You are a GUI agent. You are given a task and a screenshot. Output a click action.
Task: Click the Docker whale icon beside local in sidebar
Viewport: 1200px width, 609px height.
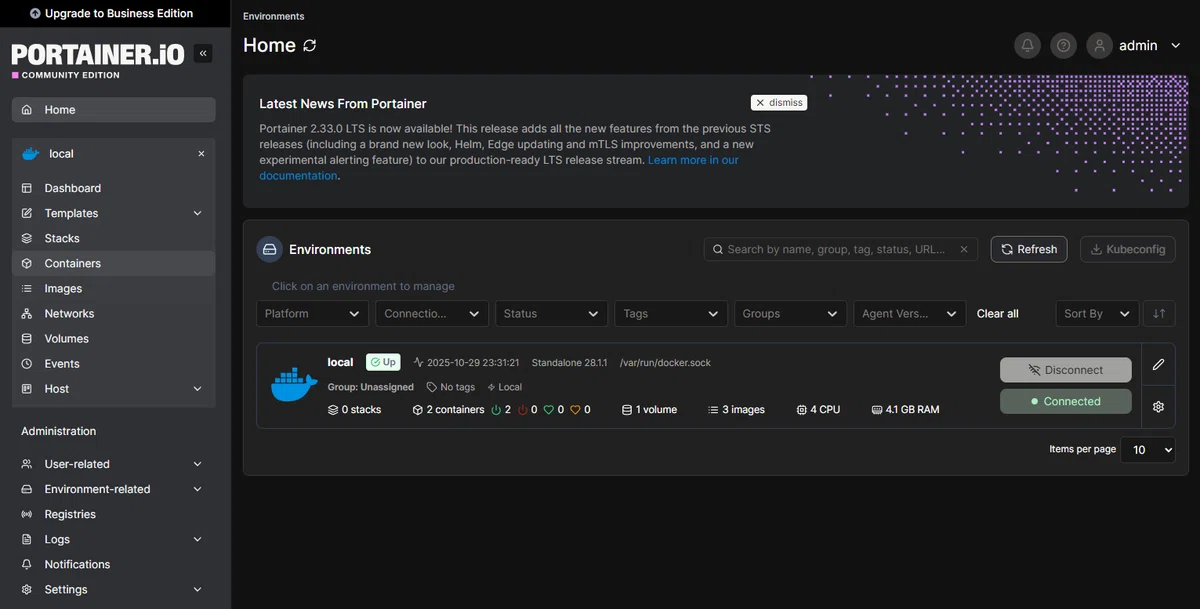pos(30,154)
